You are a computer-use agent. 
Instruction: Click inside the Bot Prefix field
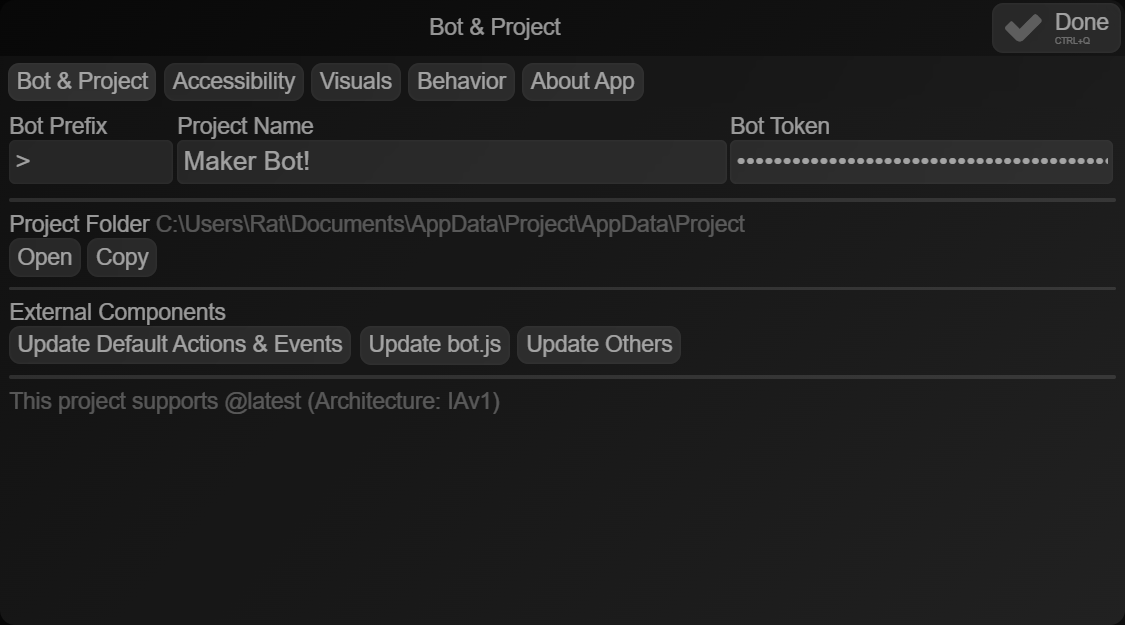pos(90,162)
